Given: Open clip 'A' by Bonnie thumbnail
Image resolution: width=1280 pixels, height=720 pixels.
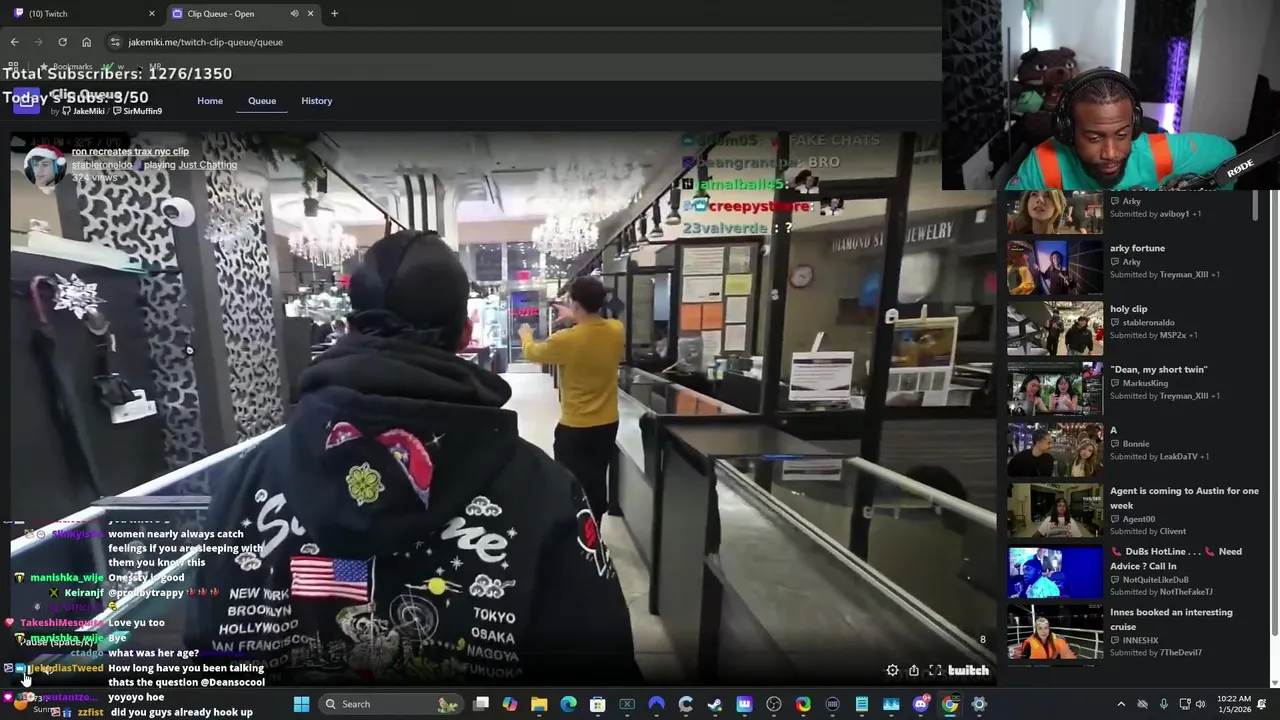Looking at the screenshot, I should pos(1055,450).
